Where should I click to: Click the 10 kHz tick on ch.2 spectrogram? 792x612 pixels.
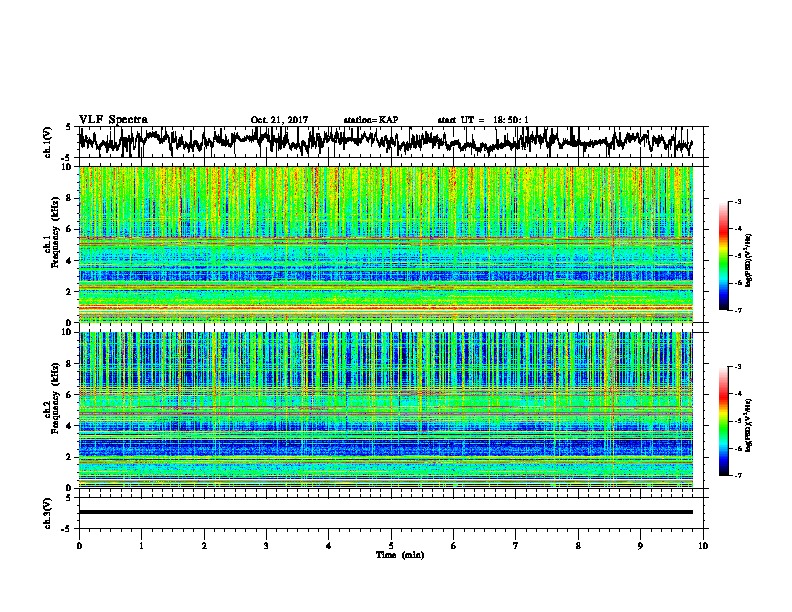(x=68, y=332)
